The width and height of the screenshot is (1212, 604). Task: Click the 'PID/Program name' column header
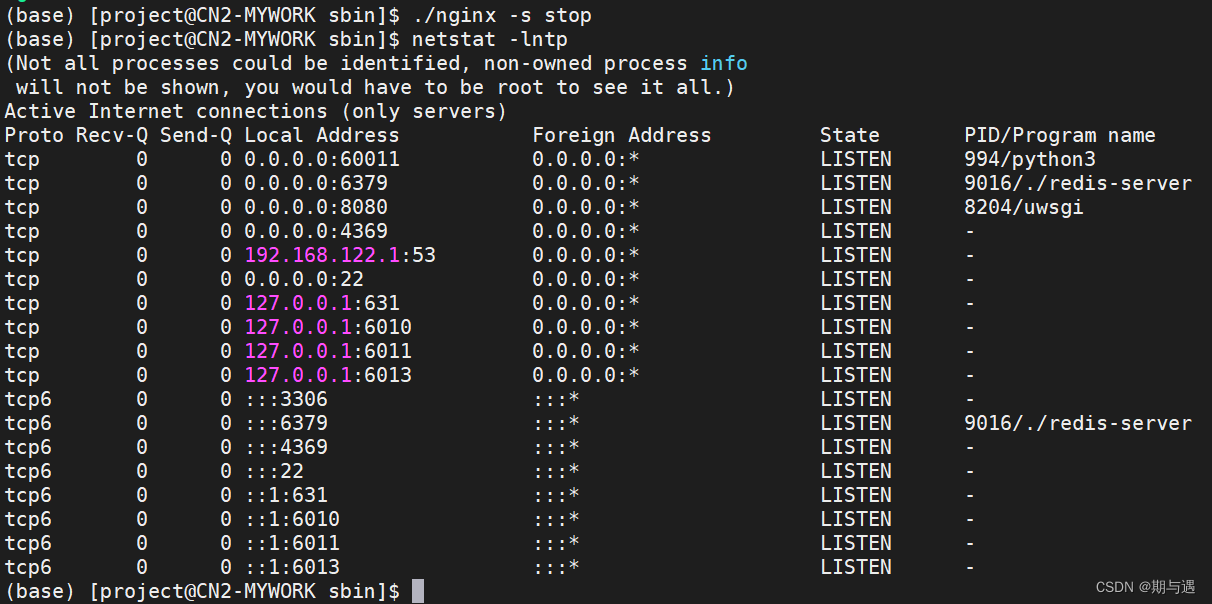(x=1060, y=136)
